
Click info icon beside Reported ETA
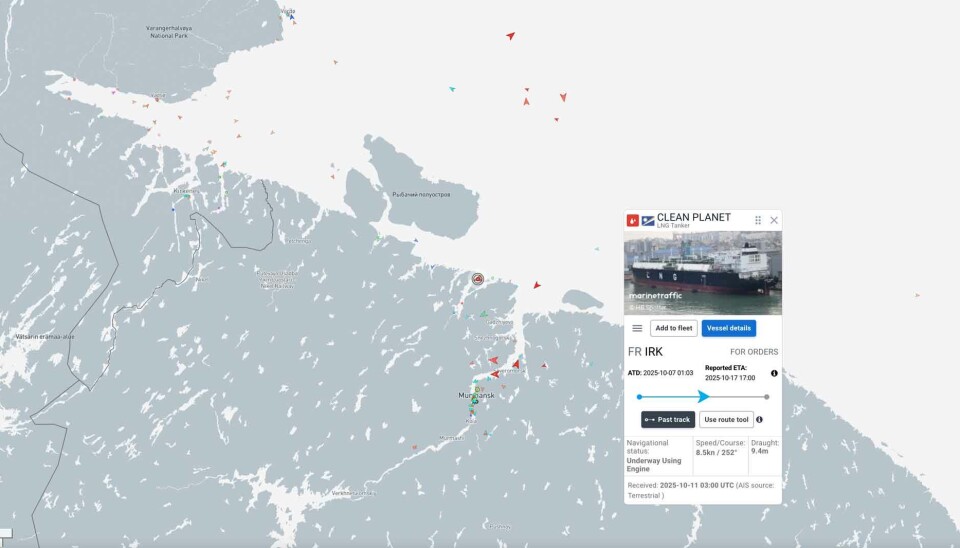coord(774,373)
